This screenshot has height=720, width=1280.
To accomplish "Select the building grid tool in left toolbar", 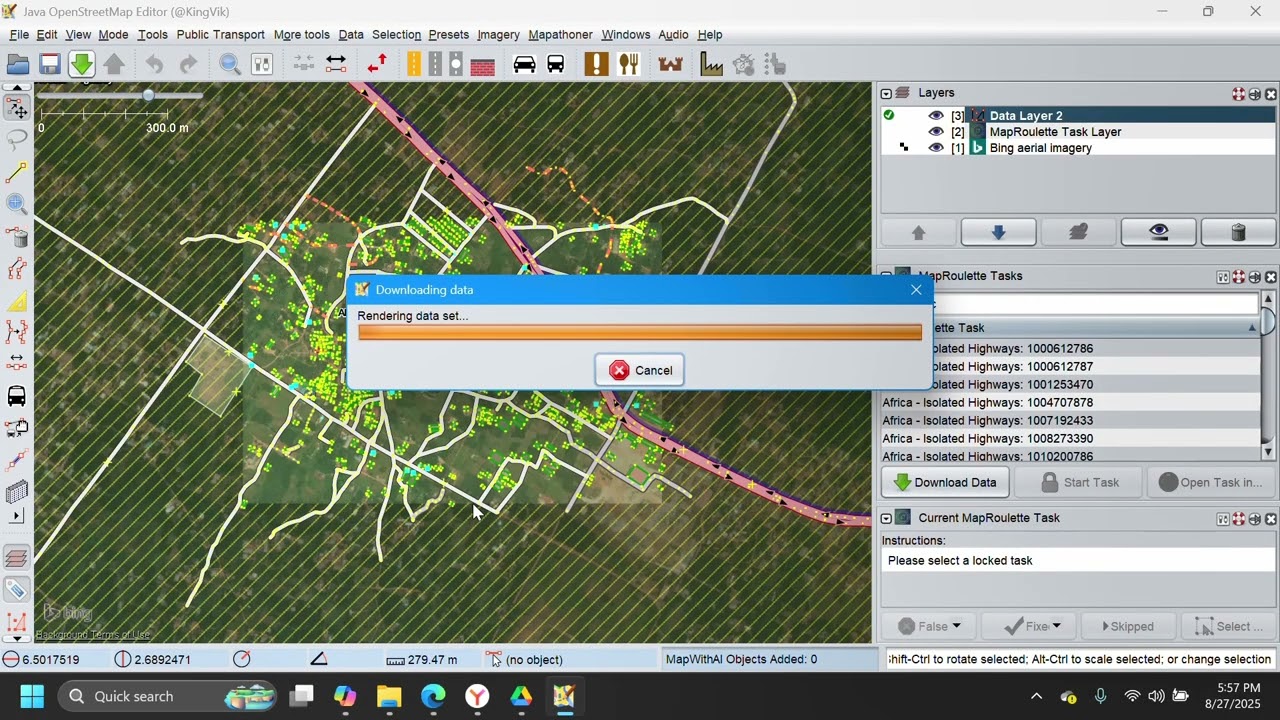I will 17,492.
